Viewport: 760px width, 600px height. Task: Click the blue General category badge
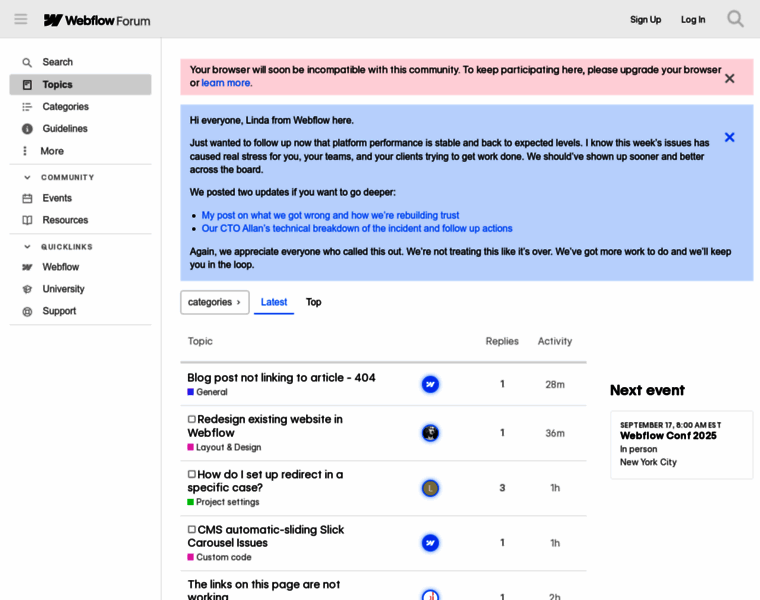(207, 392)
